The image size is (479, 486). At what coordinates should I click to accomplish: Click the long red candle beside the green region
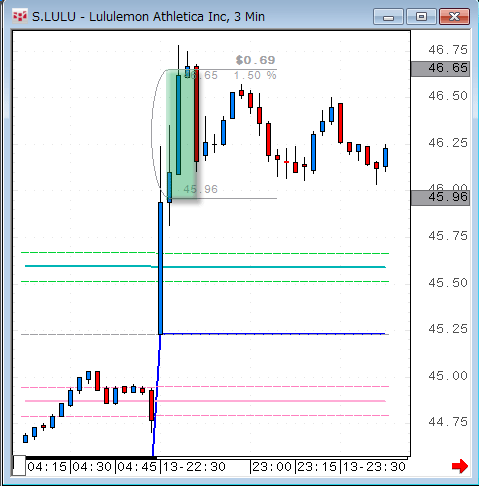(196, 114)
